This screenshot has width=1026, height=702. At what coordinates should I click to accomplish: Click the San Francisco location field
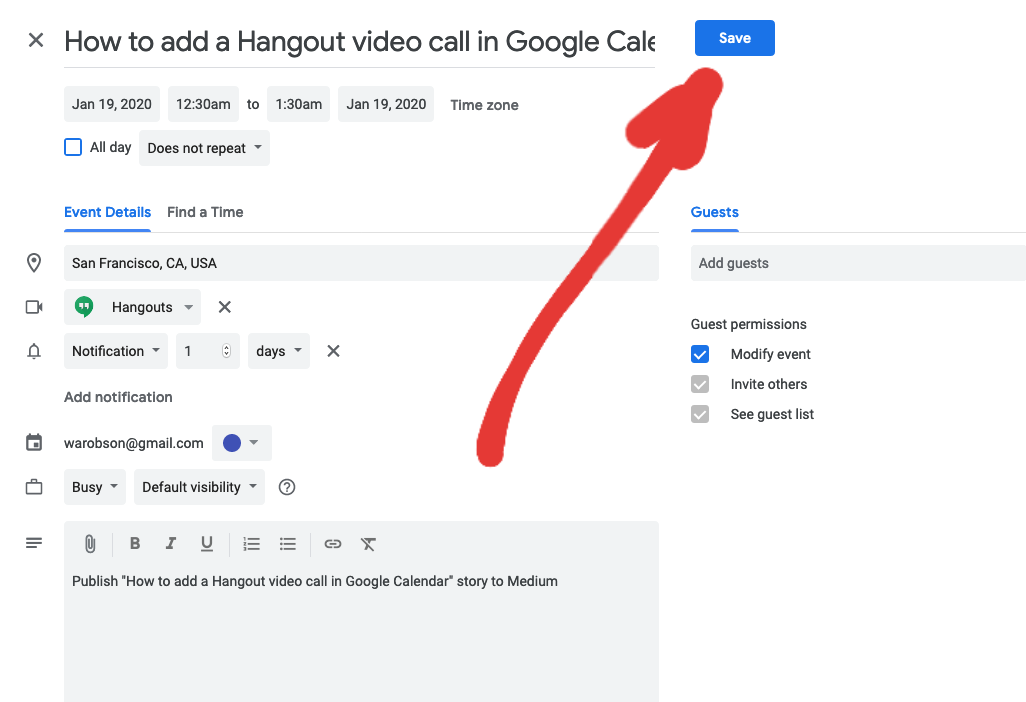(x=361, y=263)
